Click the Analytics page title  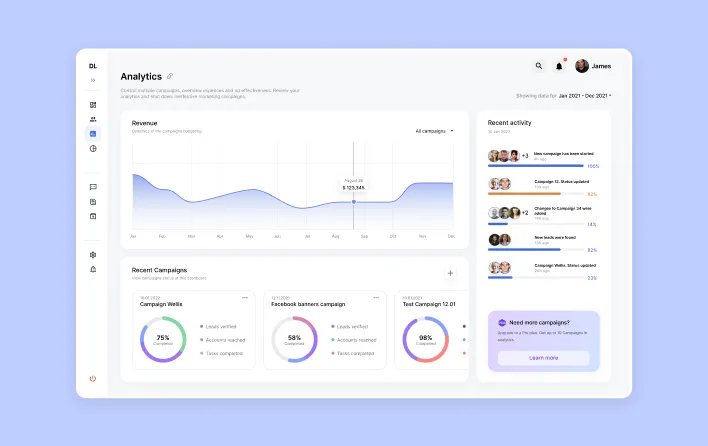(141, 76)
